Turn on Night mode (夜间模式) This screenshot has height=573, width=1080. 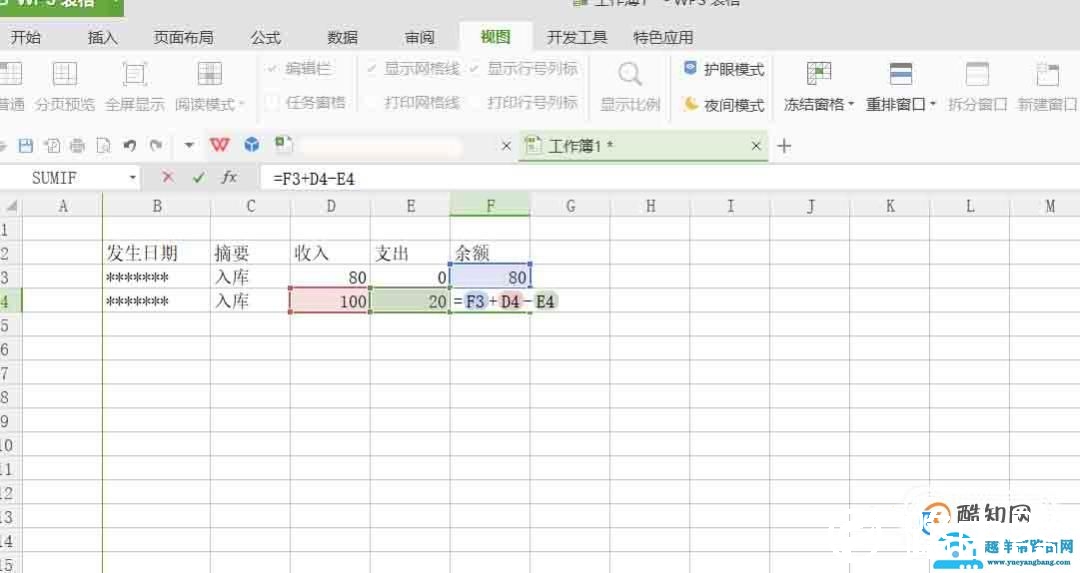pos(724,105)
